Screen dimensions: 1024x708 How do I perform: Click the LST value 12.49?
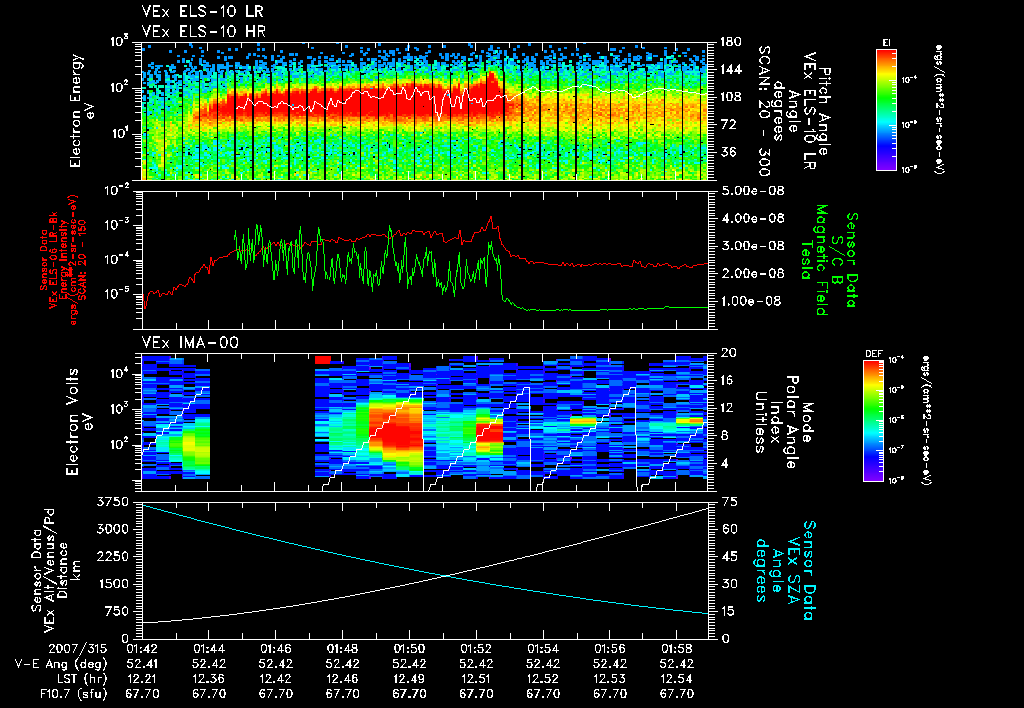pyautogui.click(x=409, y=679)
